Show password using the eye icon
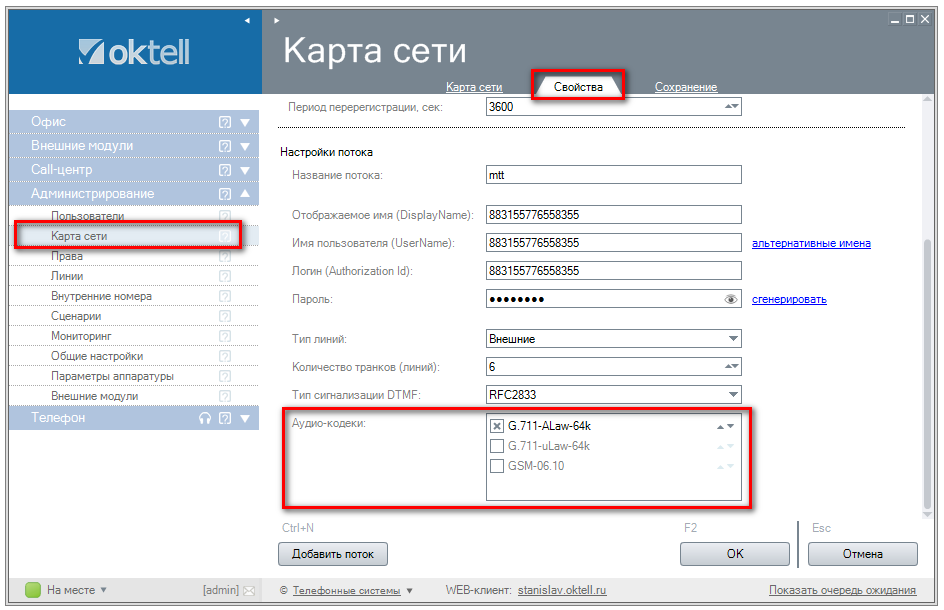 (x=731, y=299)
